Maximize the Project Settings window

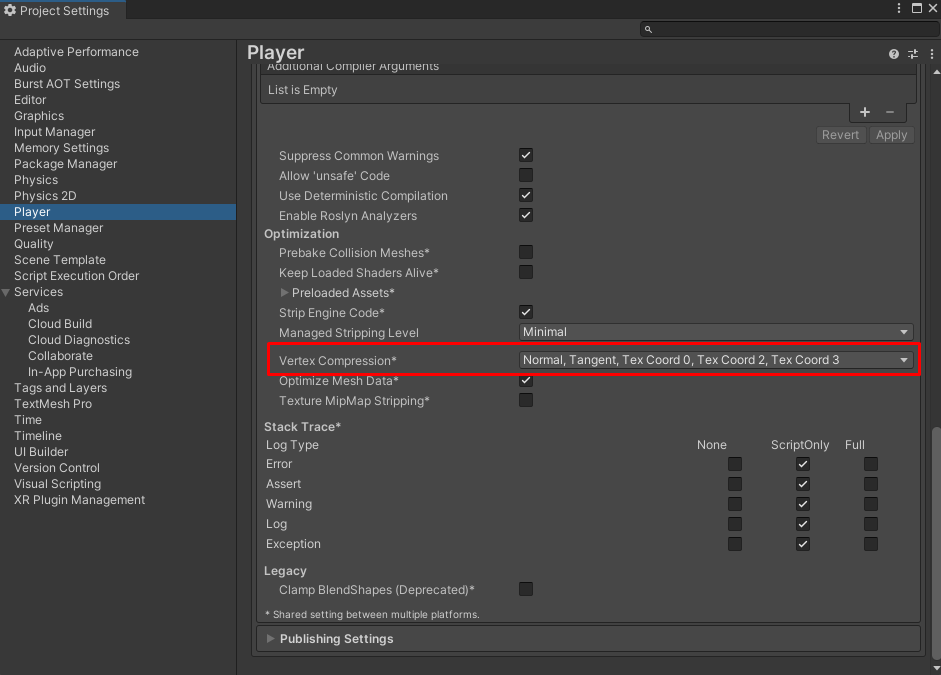click(917, 8)
